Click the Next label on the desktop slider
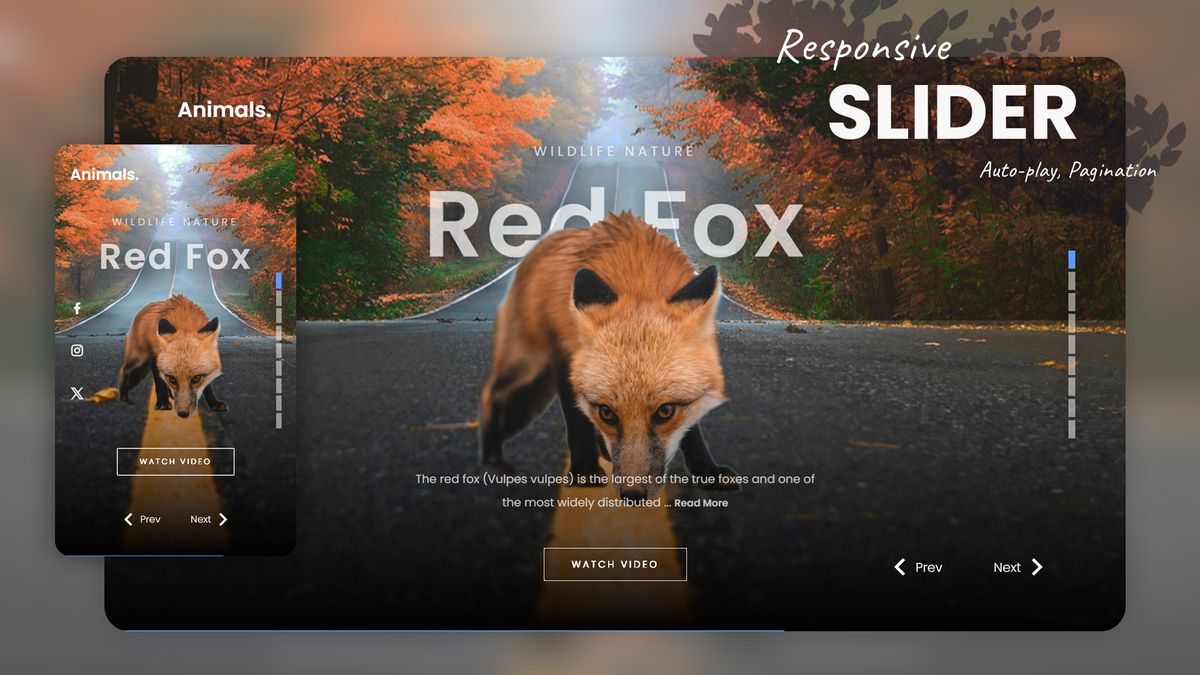The image size is (1200, 675). pos(1007,567)
